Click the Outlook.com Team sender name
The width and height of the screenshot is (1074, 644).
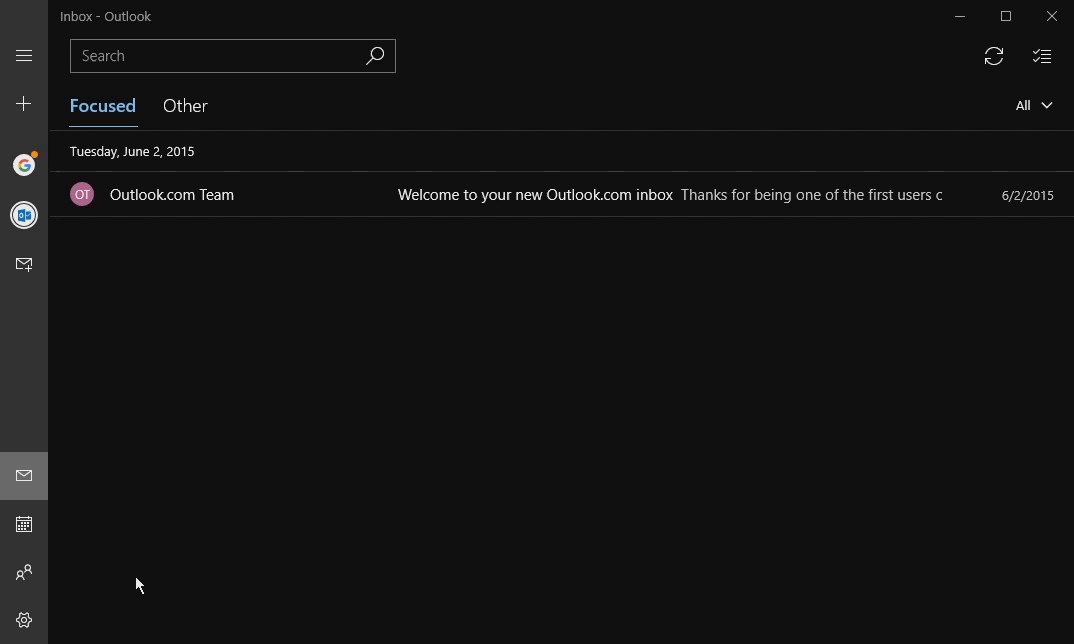click(172, 195)
